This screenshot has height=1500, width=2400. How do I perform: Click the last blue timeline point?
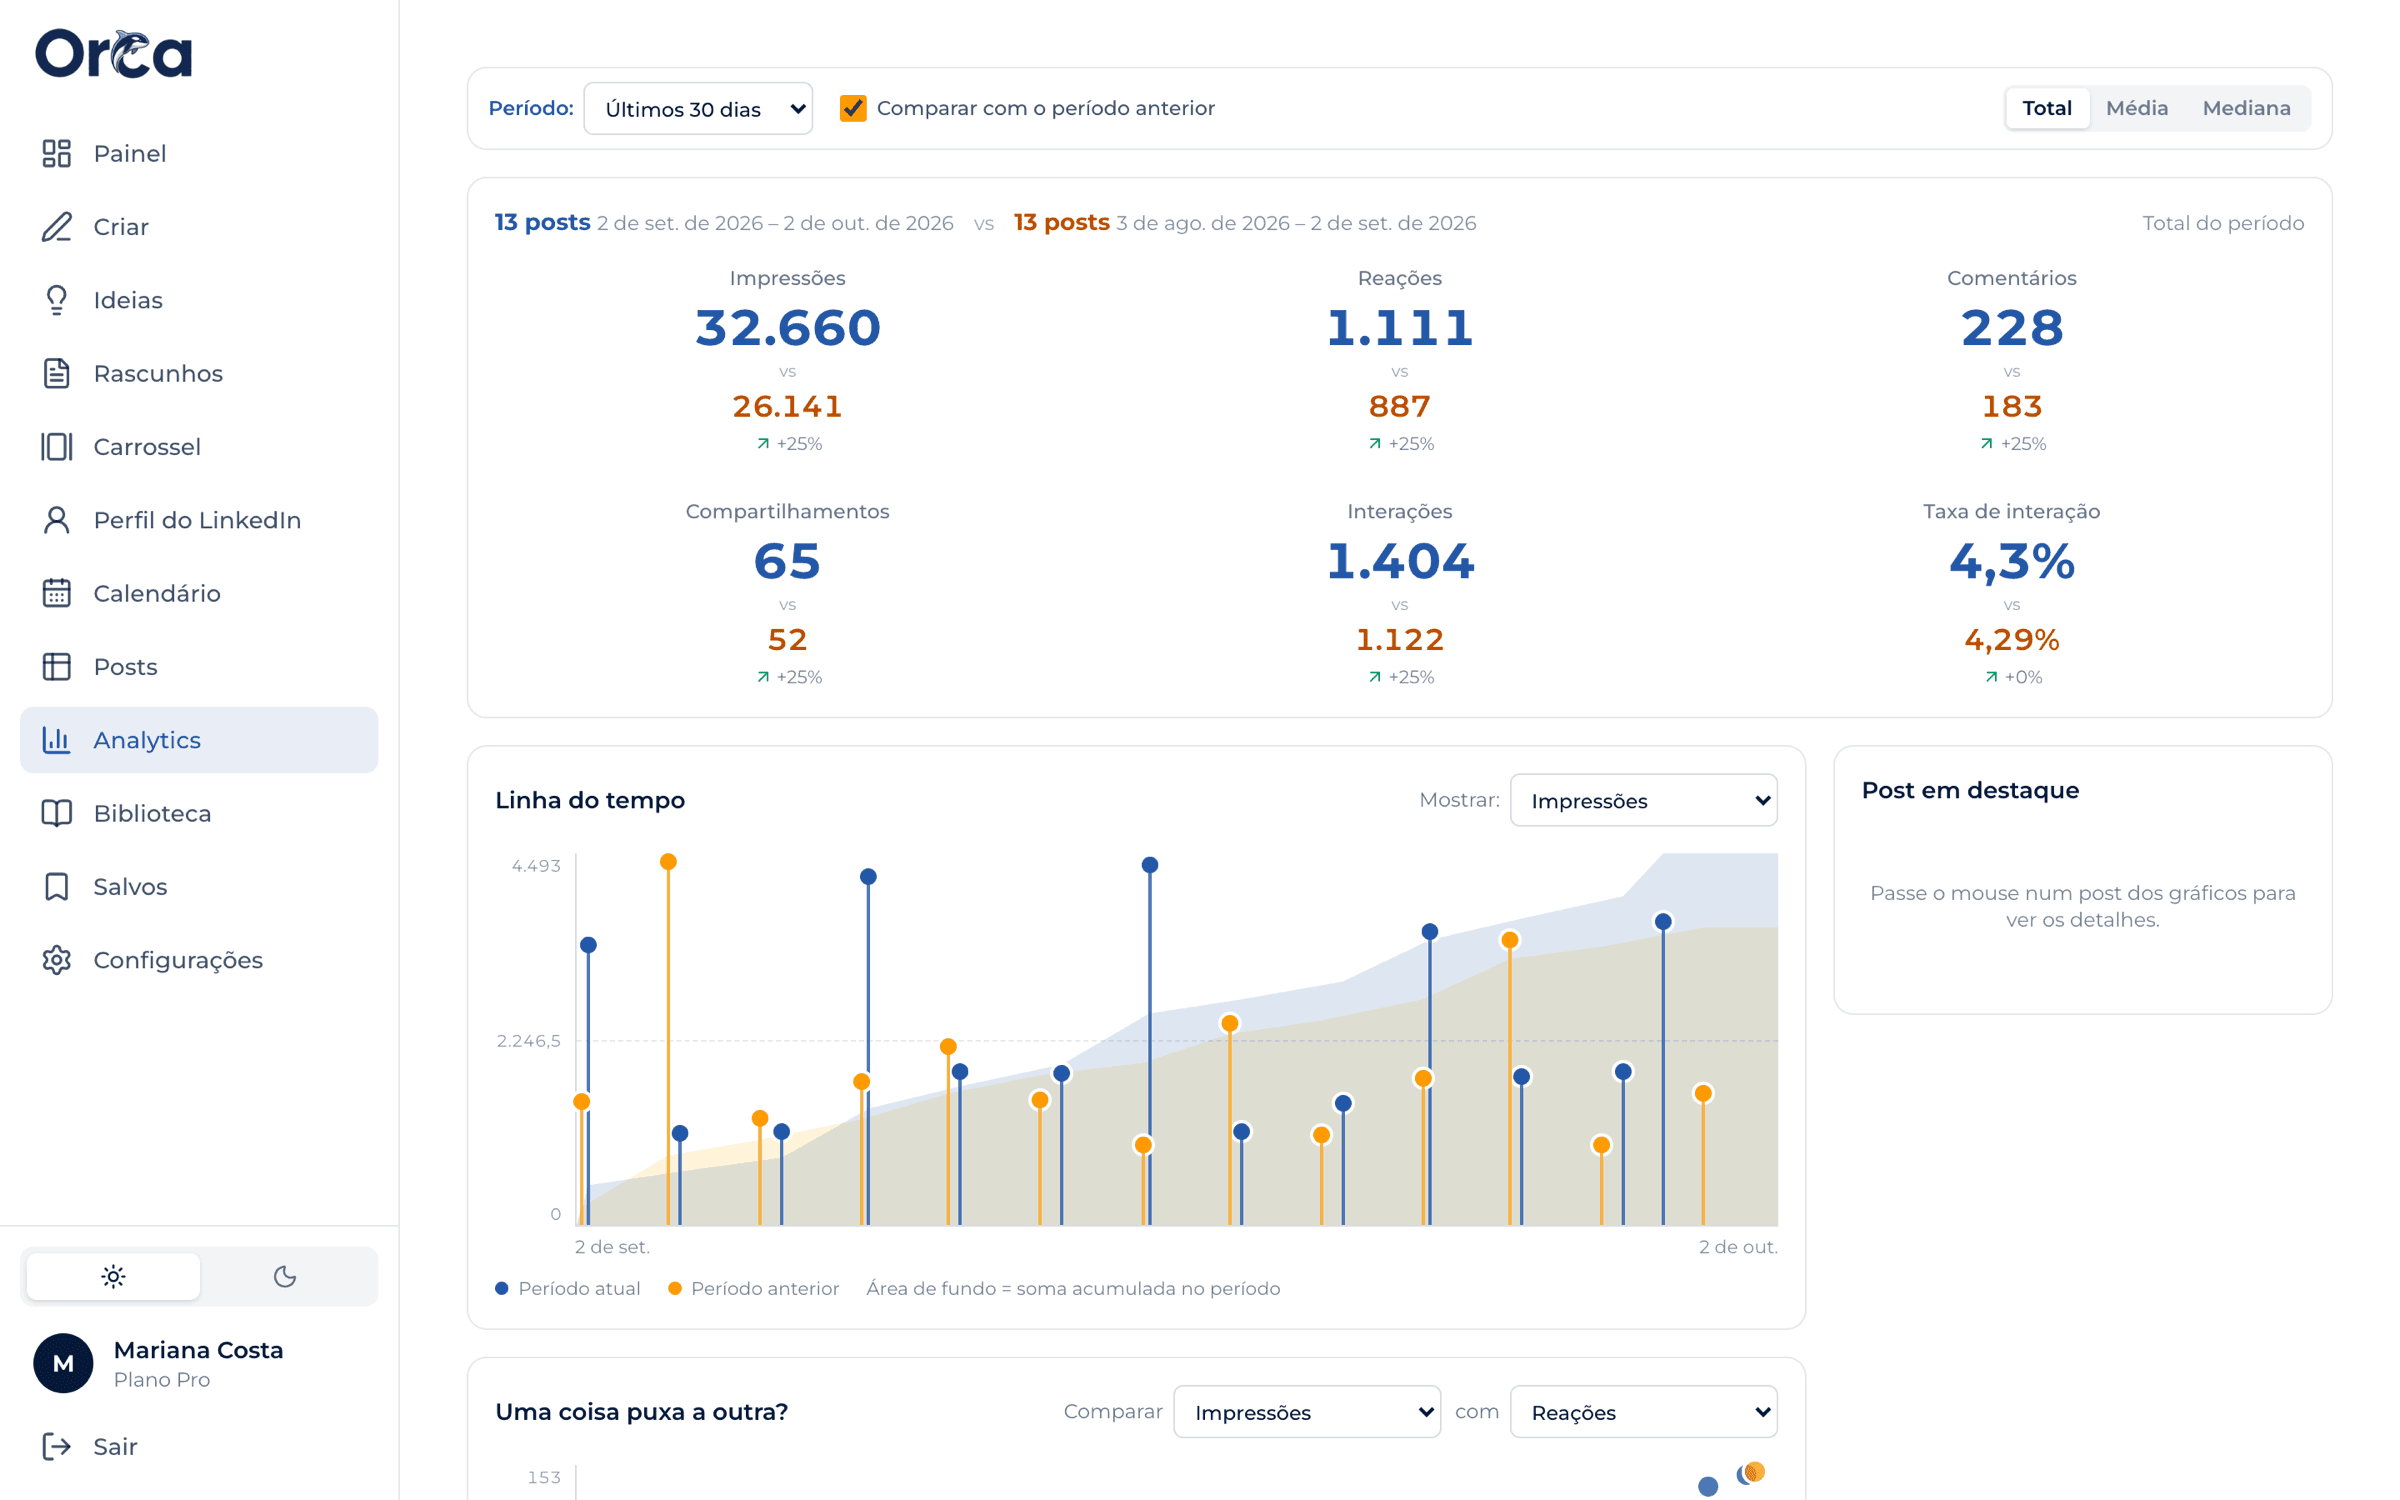click(x=1663, y=922)
